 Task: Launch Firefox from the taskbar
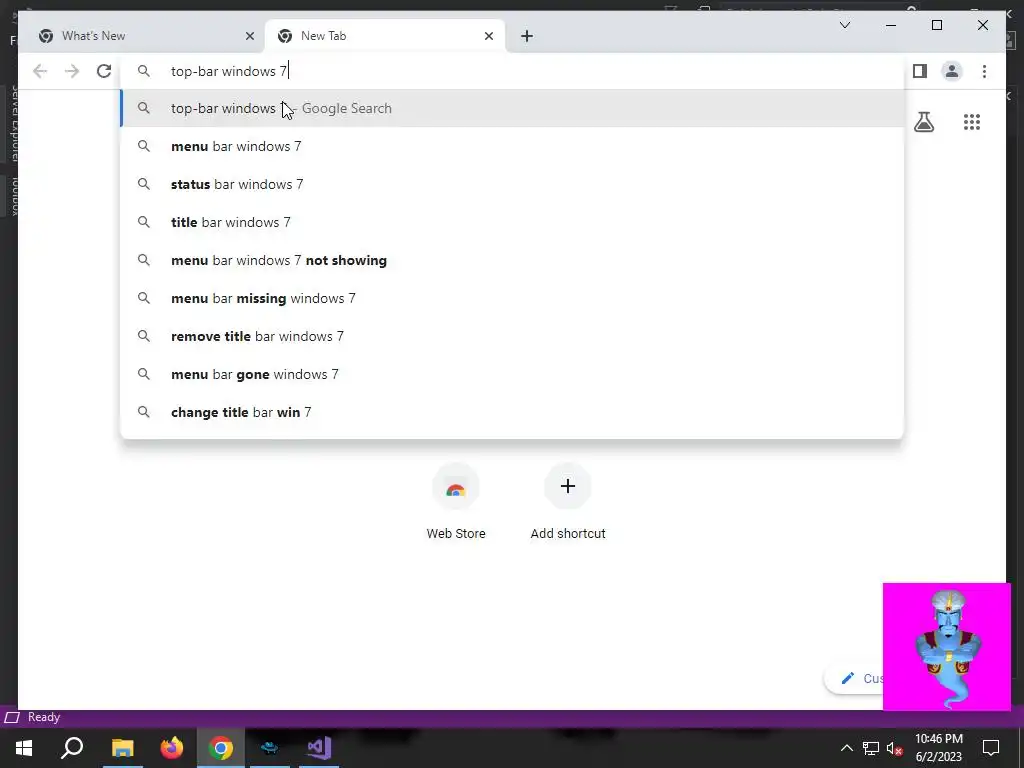click(172, 748)
